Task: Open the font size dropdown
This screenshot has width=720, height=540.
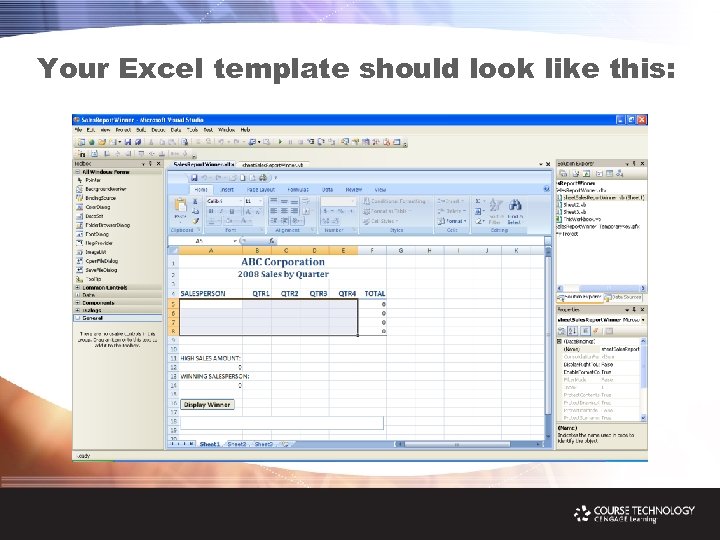Action: (x=260, y=201)
